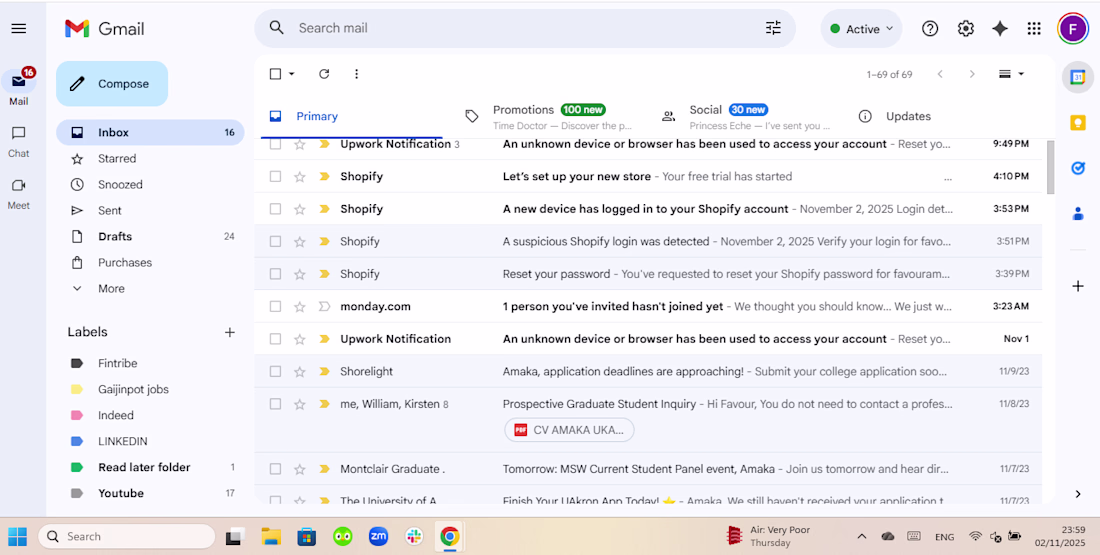
Task: Open the Purchases folder
Action: (x=125, y=262)
